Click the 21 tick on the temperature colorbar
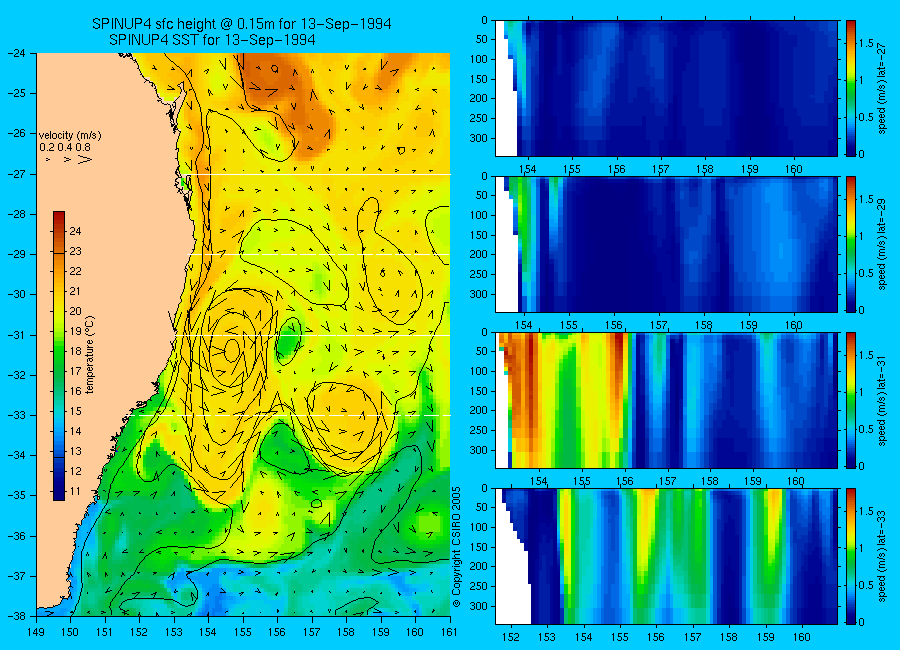 [75, 291]
